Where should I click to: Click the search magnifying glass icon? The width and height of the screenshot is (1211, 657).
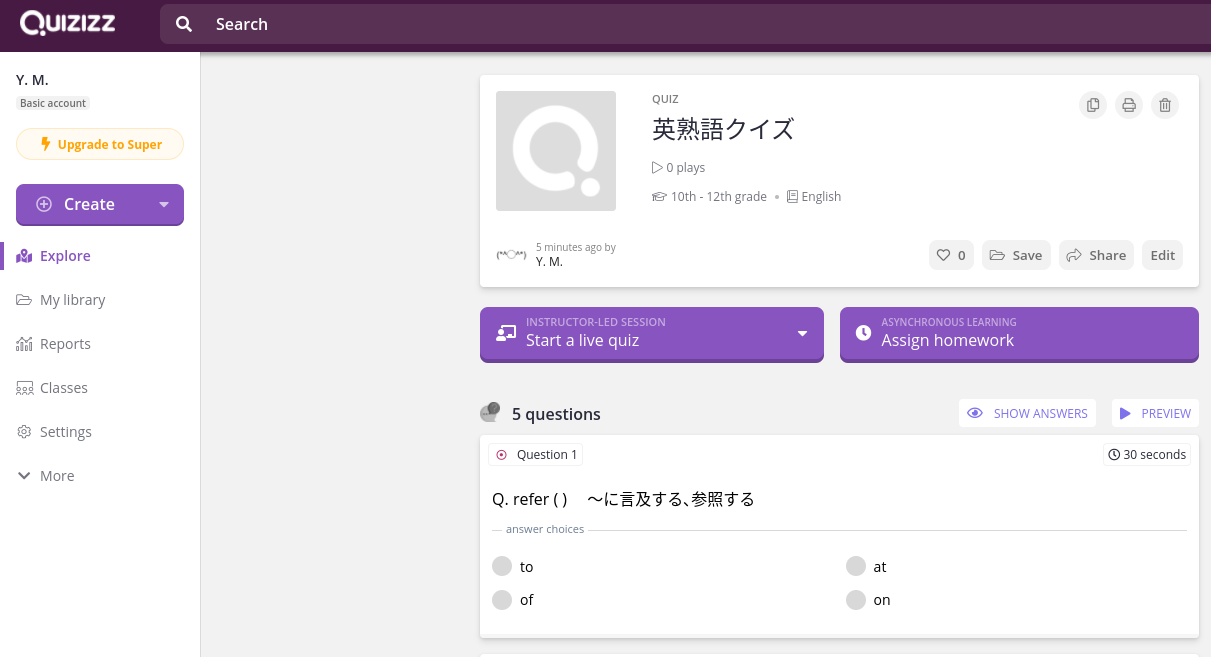[184, 23]
